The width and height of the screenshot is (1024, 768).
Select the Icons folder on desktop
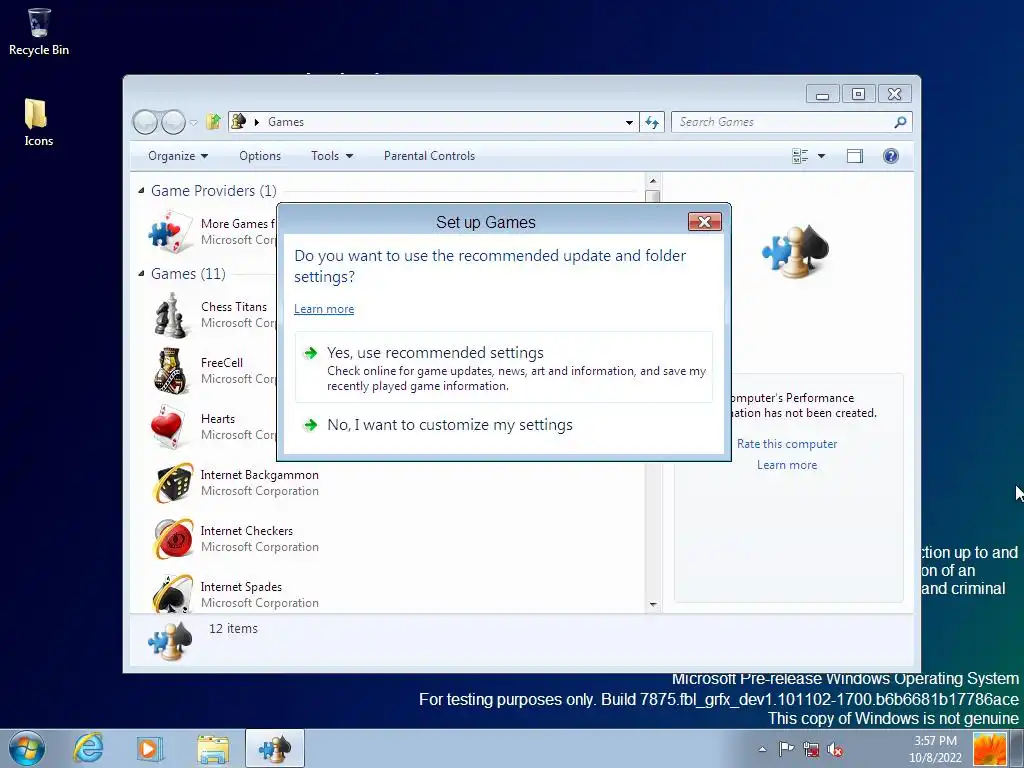coord(38,122)
